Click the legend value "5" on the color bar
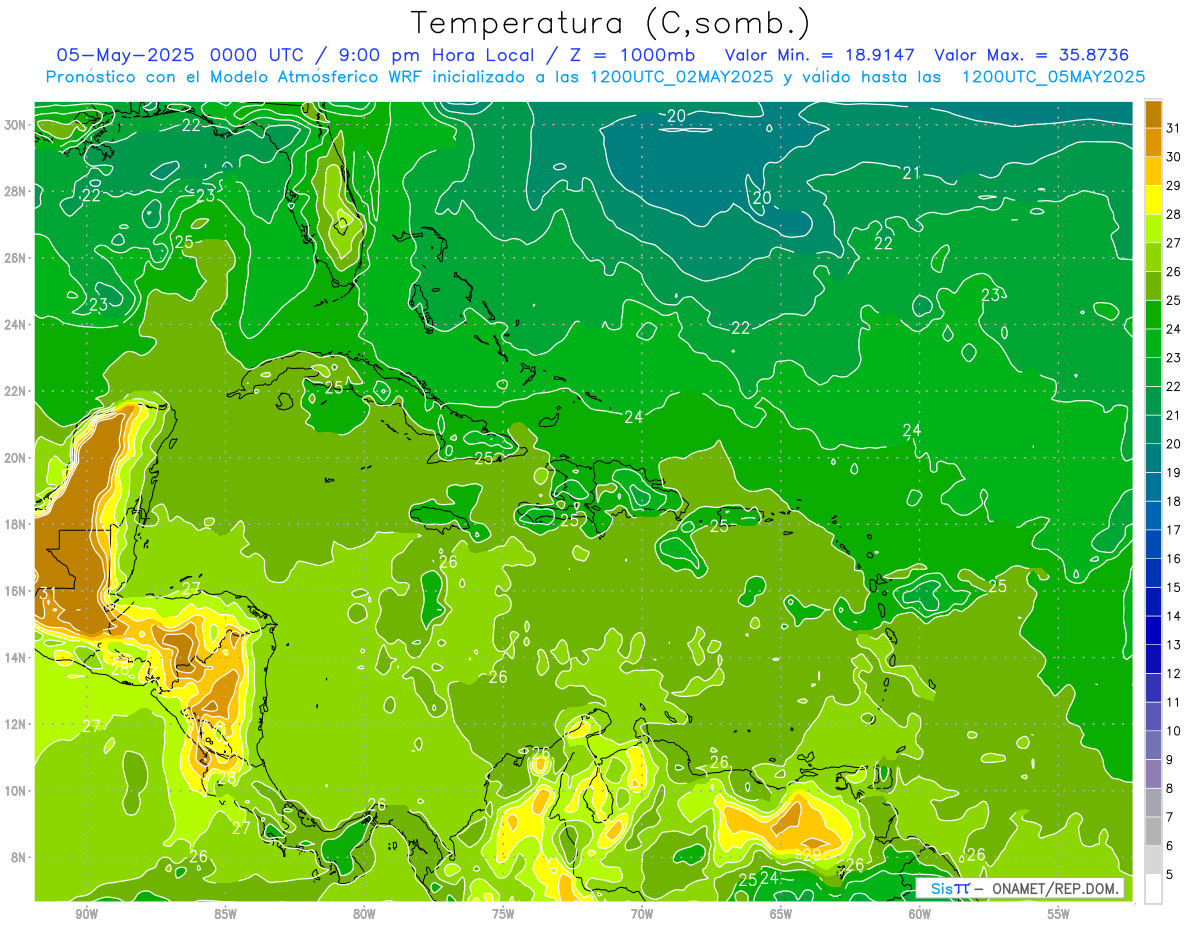This screenshot has height=927, width=1200. pyautogui.click(x=1170, y=874)
